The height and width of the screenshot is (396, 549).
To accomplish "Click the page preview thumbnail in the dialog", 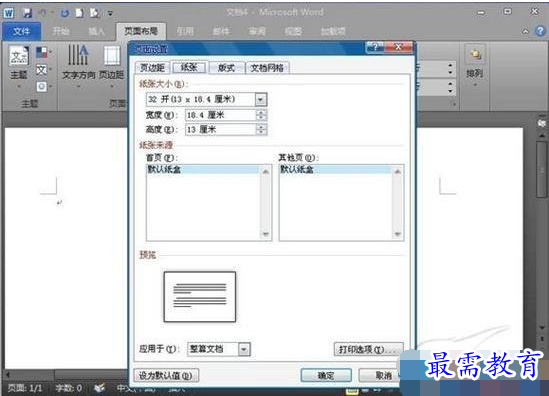I will point(200,297).
